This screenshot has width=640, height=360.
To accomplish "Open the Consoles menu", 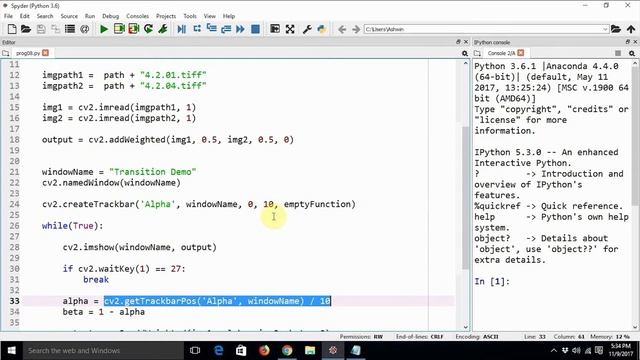I will pyautogui.click(x=137, y=16).
